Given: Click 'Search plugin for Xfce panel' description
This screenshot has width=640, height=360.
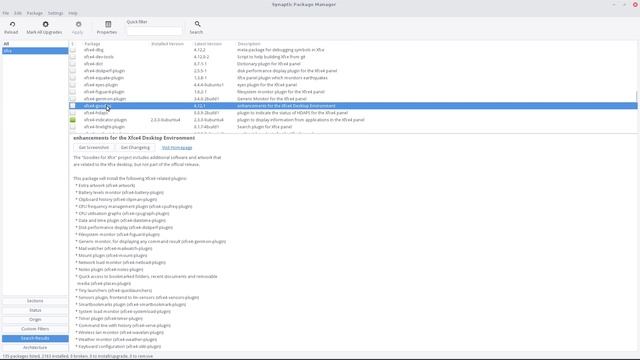Looking at the screenshot, I should [x=264, y=127].
